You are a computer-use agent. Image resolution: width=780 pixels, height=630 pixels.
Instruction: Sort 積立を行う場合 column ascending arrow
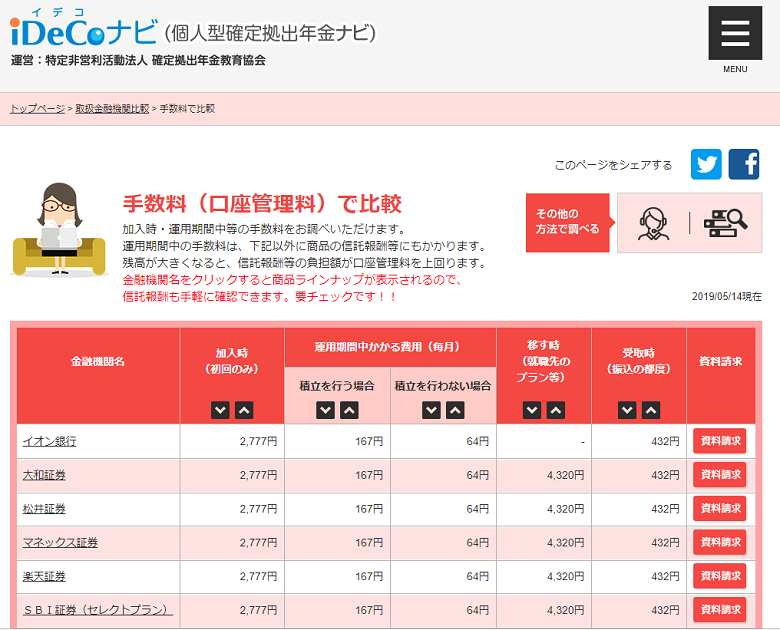pos(349,411)
